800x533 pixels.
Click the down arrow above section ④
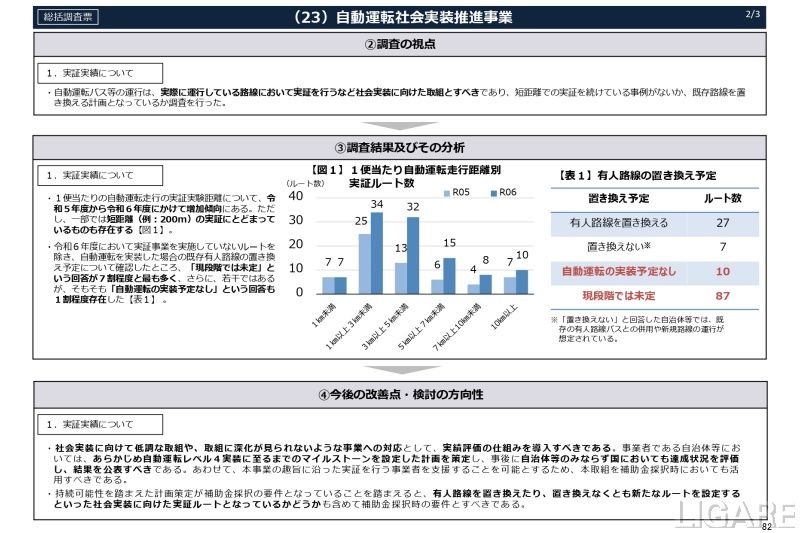pos(399,370)
